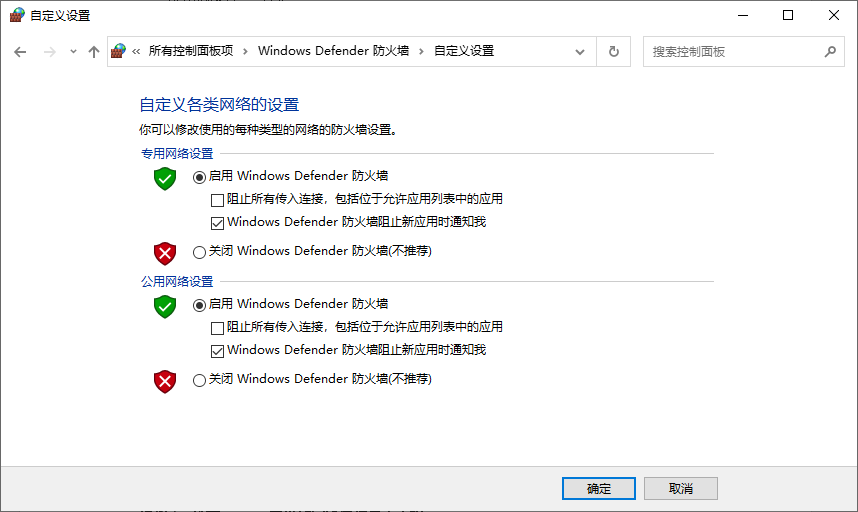
Task: Maximize the 自定义设置 window
Action: point(788,15)
